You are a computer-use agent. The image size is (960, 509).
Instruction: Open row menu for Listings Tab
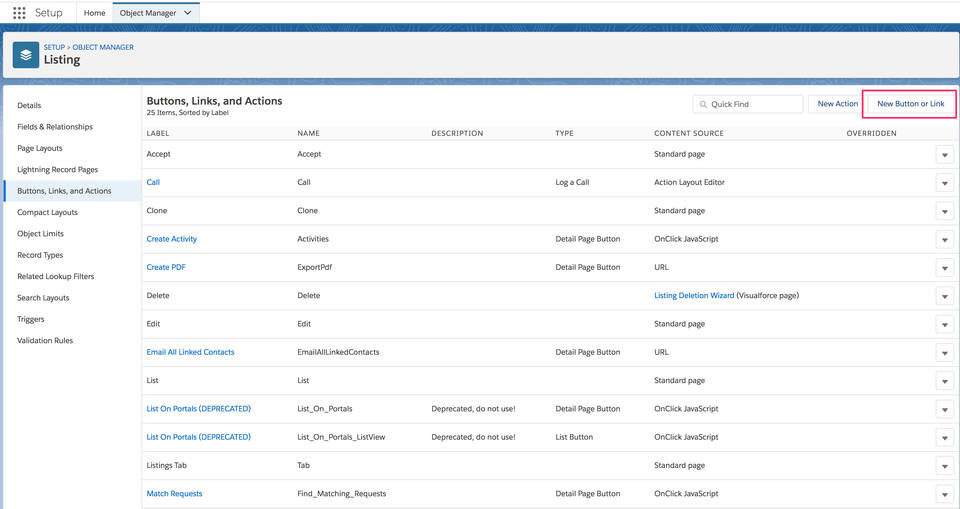[945, 466]
